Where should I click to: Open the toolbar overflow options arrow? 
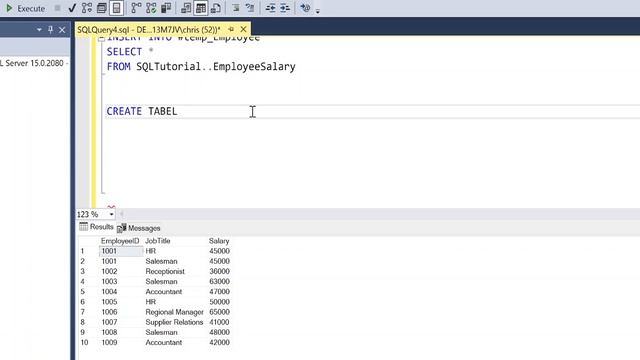(318, 11)
